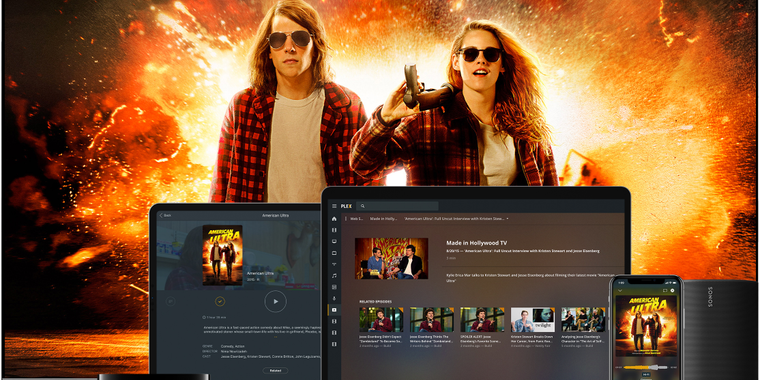Viewport: 760px width, 380px height.
Task: Select the highlighted Web Shows sidebar icon
Action: point(334,309)
